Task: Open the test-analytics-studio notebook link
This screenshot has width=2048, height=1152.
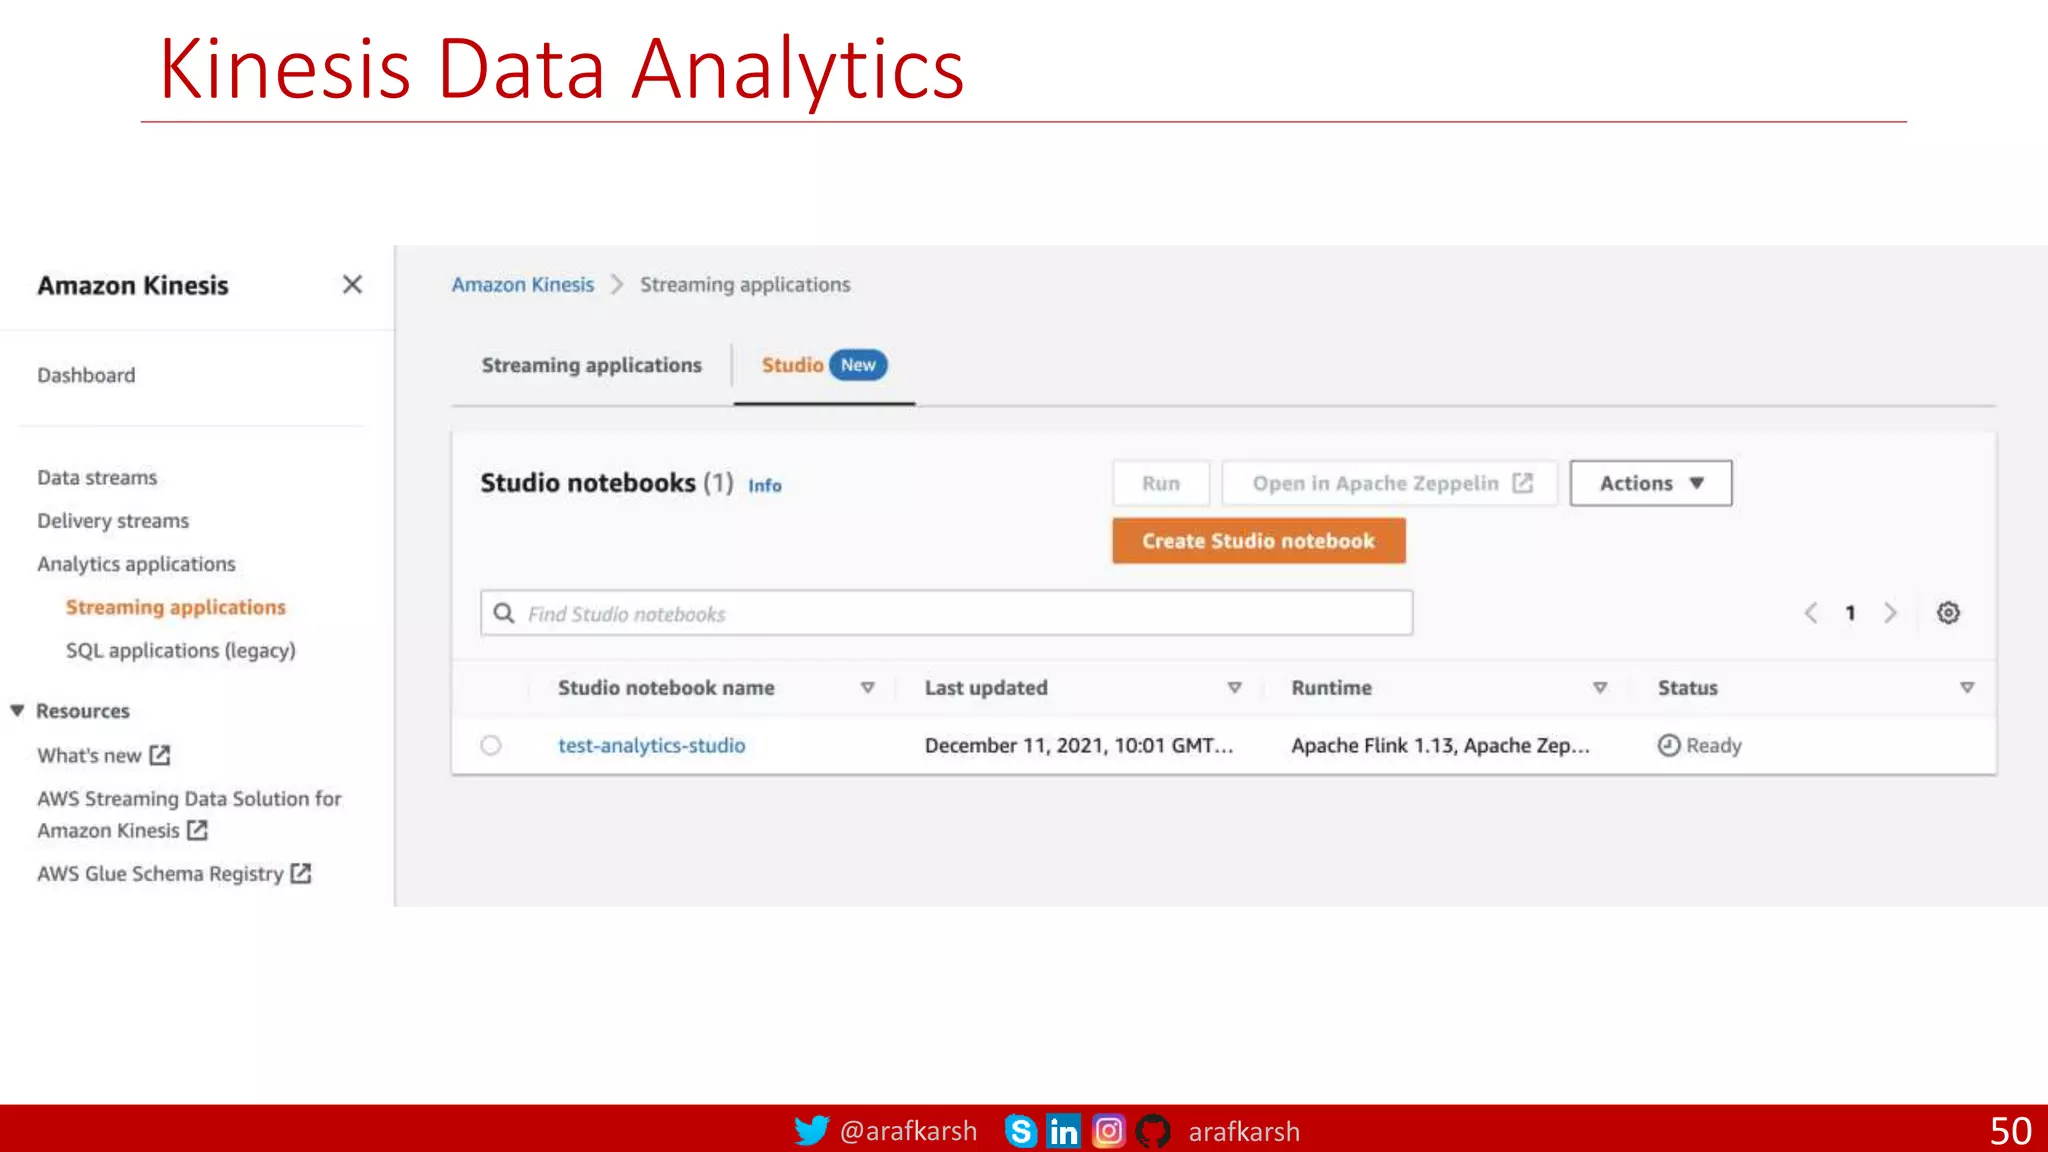Action: [651, 745]
